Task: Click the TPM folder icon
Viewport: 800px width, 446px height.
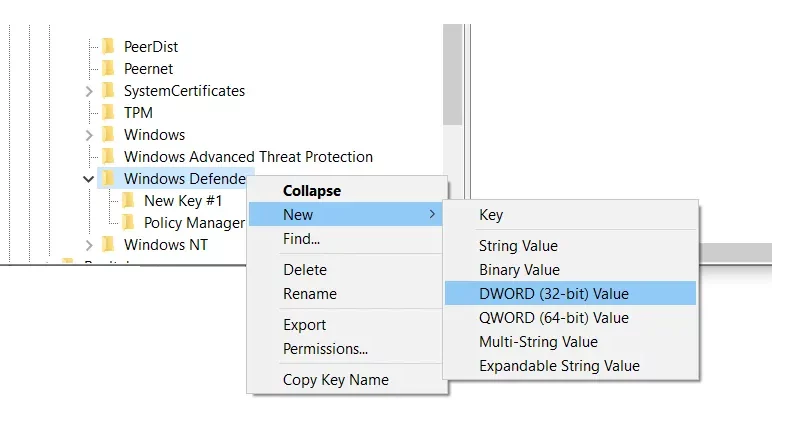Action: click(x=108, y=112)
